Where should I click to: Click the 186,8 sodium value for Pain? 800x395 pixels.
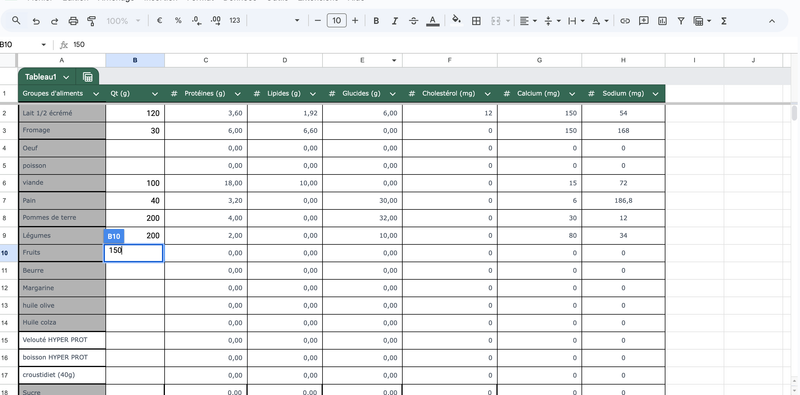pyautogui.click(x=623, y=201)
